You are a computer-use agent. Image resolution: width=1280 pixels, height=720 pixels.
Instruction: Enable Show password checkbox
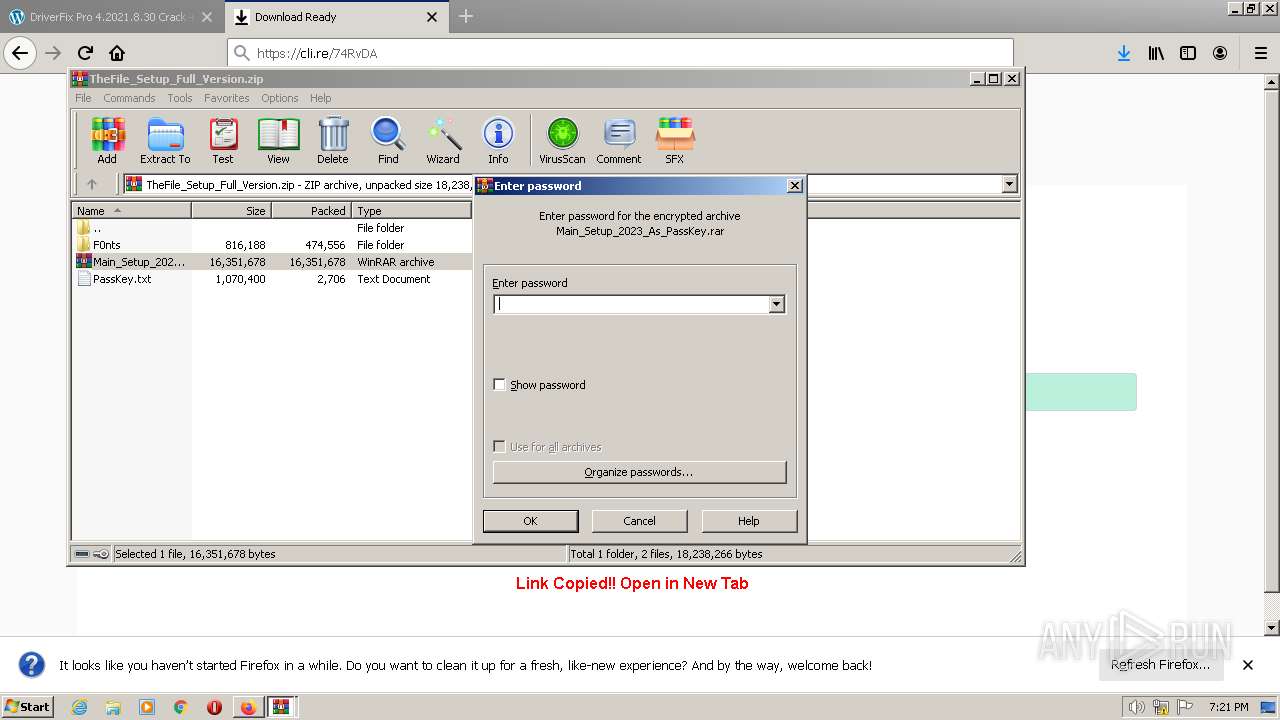point(499,385)
